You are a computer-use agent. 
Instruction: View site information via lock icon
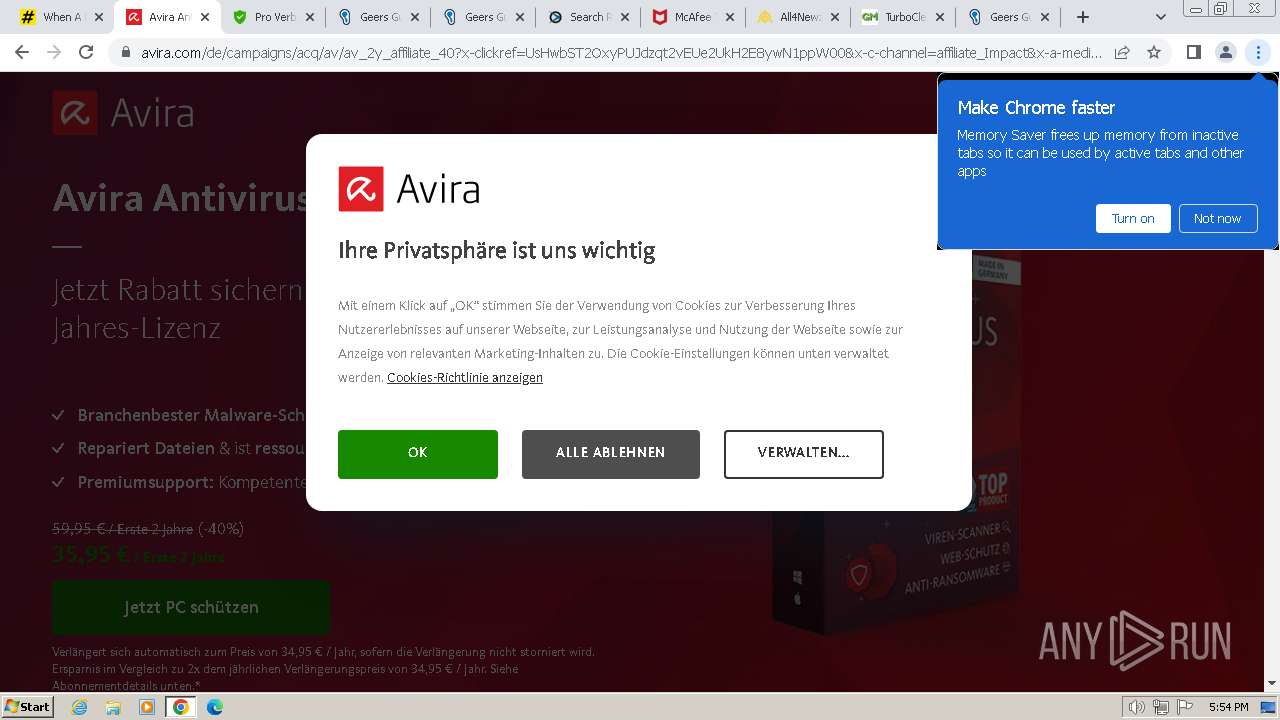click(x=127, y=52)
